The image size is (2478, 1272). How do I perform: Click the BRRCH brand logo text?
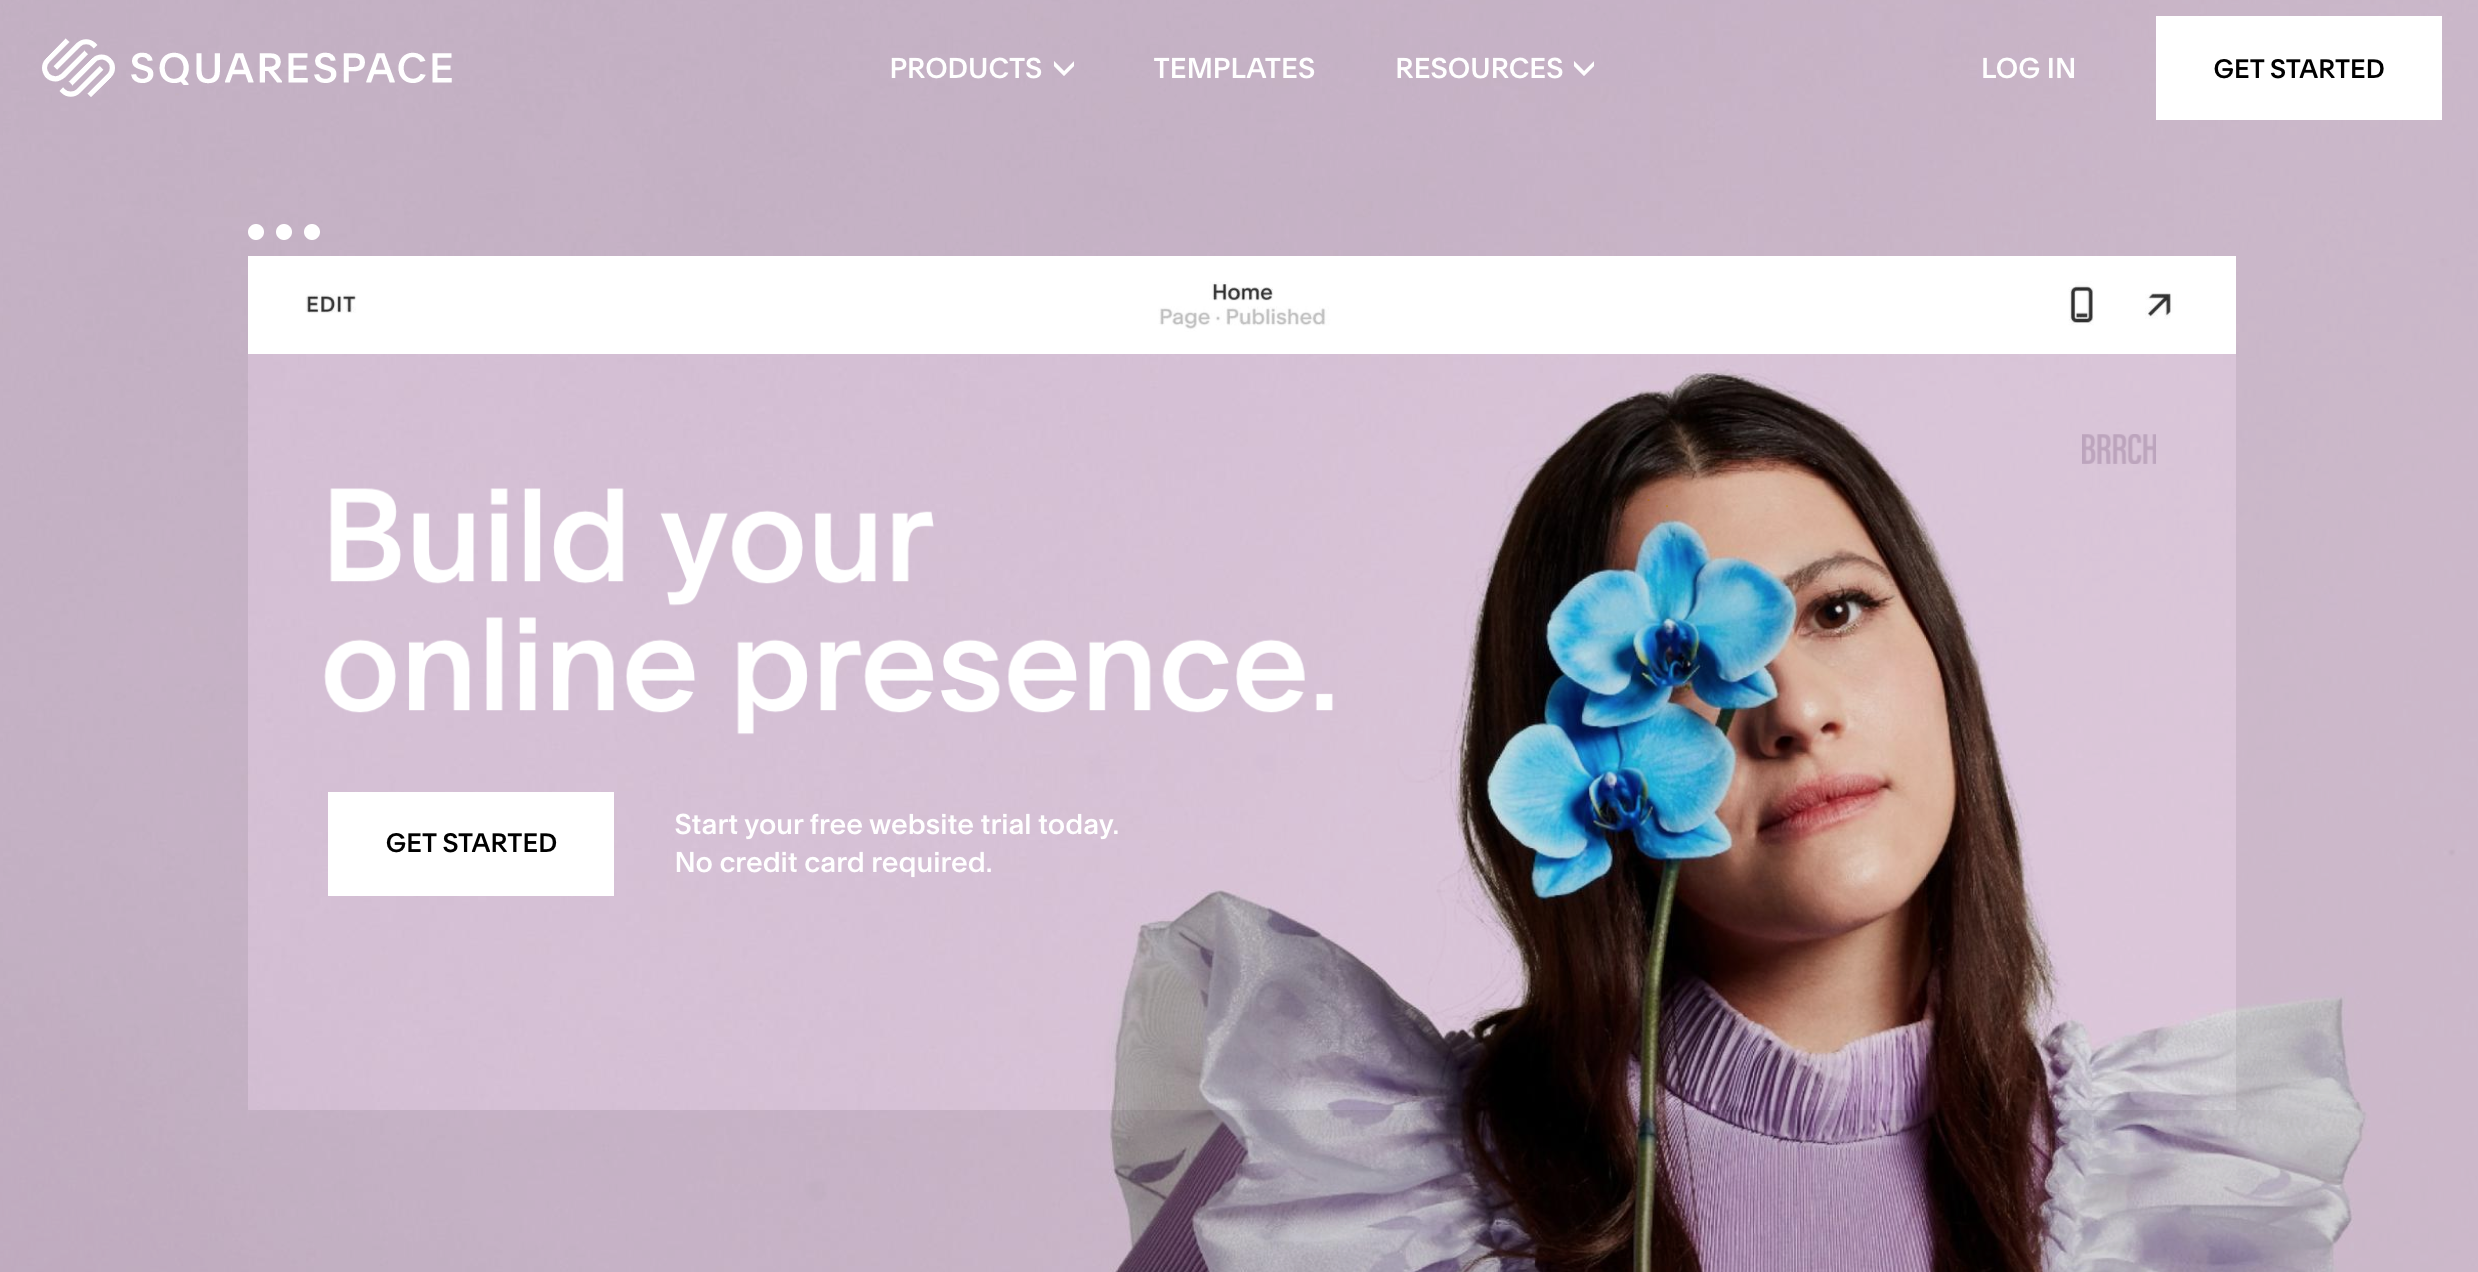[2118, 450]
